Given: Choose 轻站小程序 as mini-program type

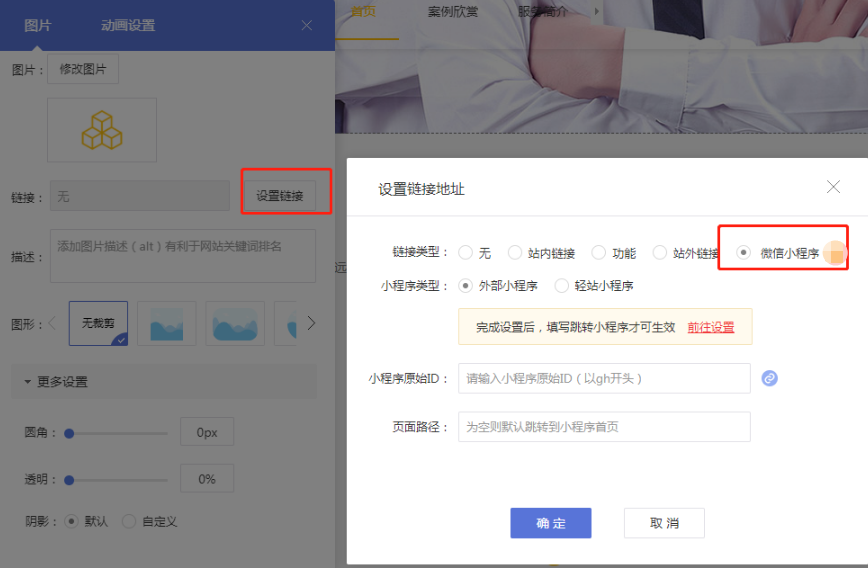Looking at the screenshot, I should pyautogui.click(x=561, y=286).
